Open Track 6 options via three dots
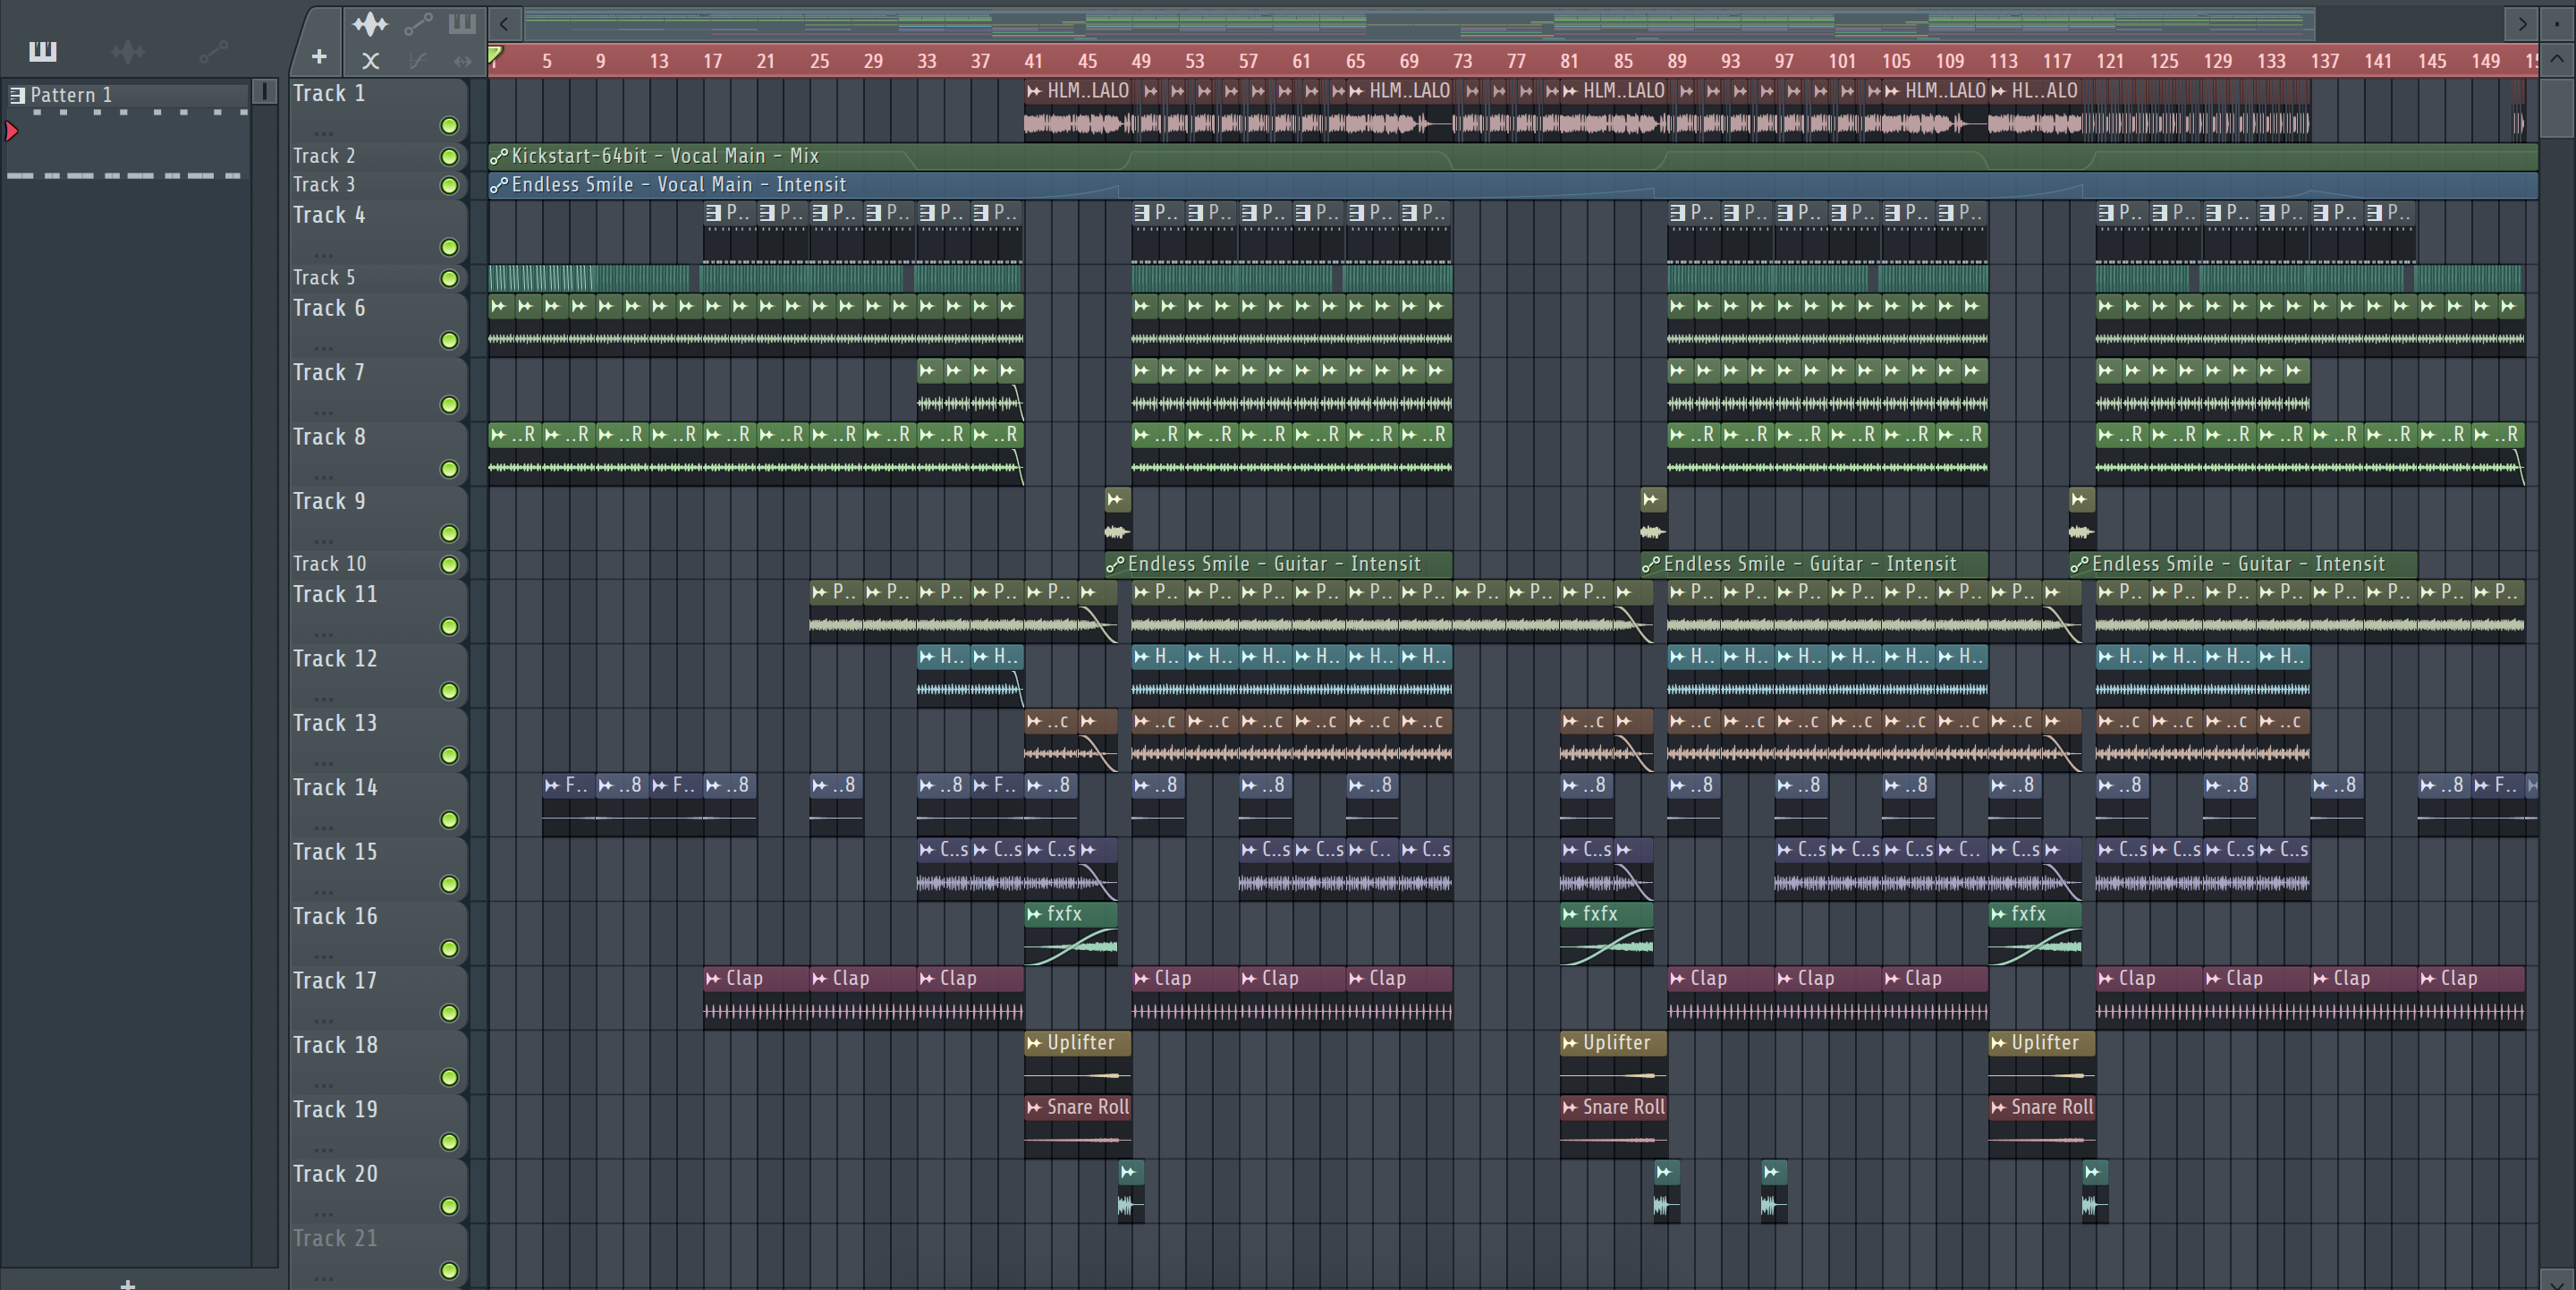 pos(322,347)
